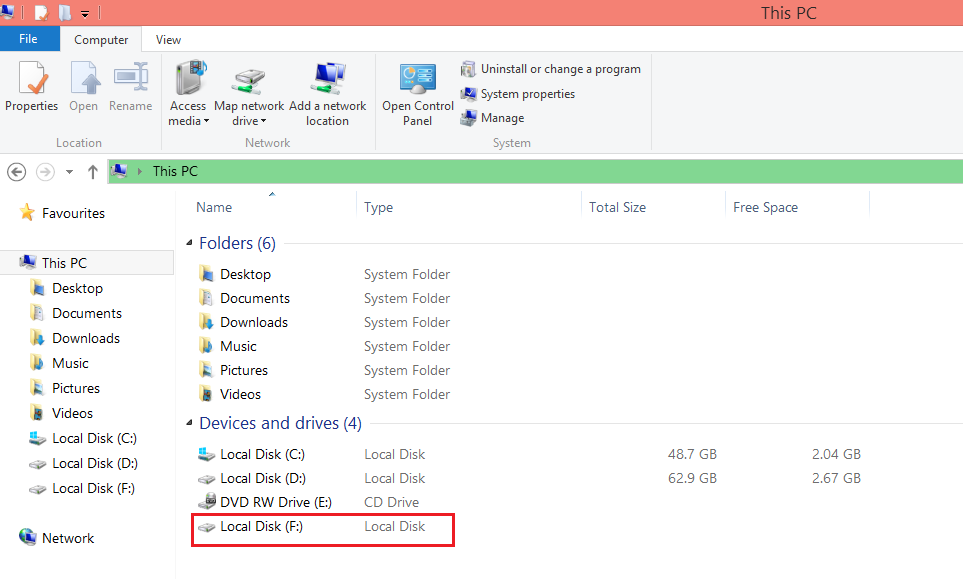
Task: Open Customize Quick Access Toolbar dropdown
Action: point(85,13)
